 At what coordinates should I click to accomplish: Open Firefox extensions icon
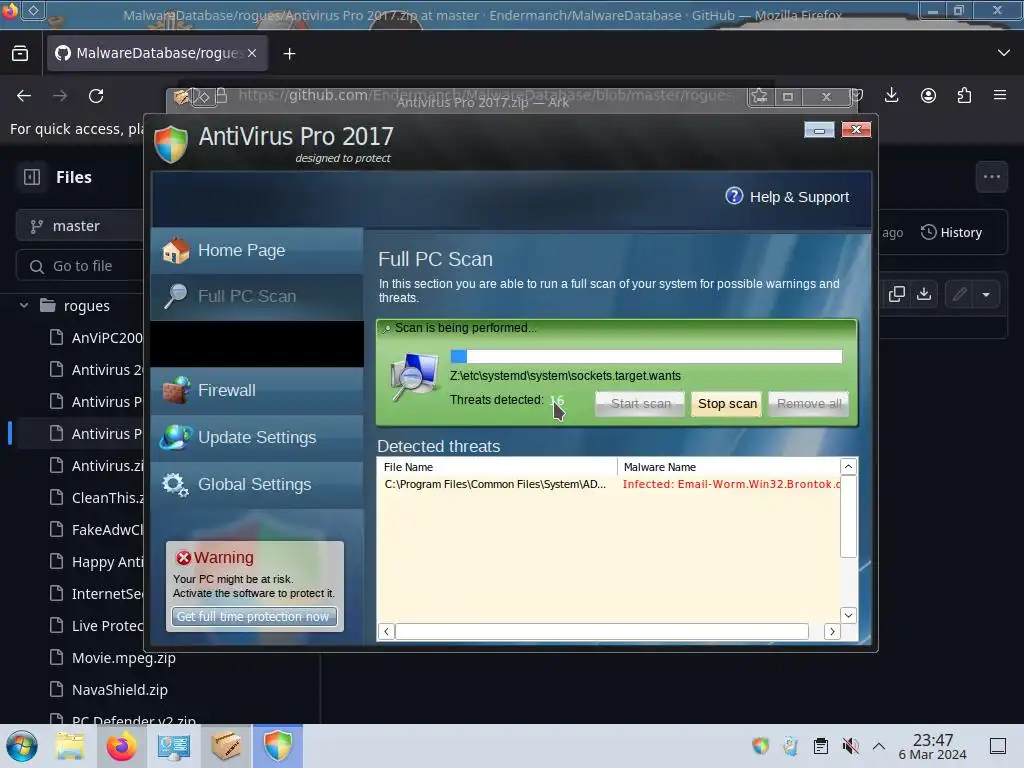coord(964,96)
